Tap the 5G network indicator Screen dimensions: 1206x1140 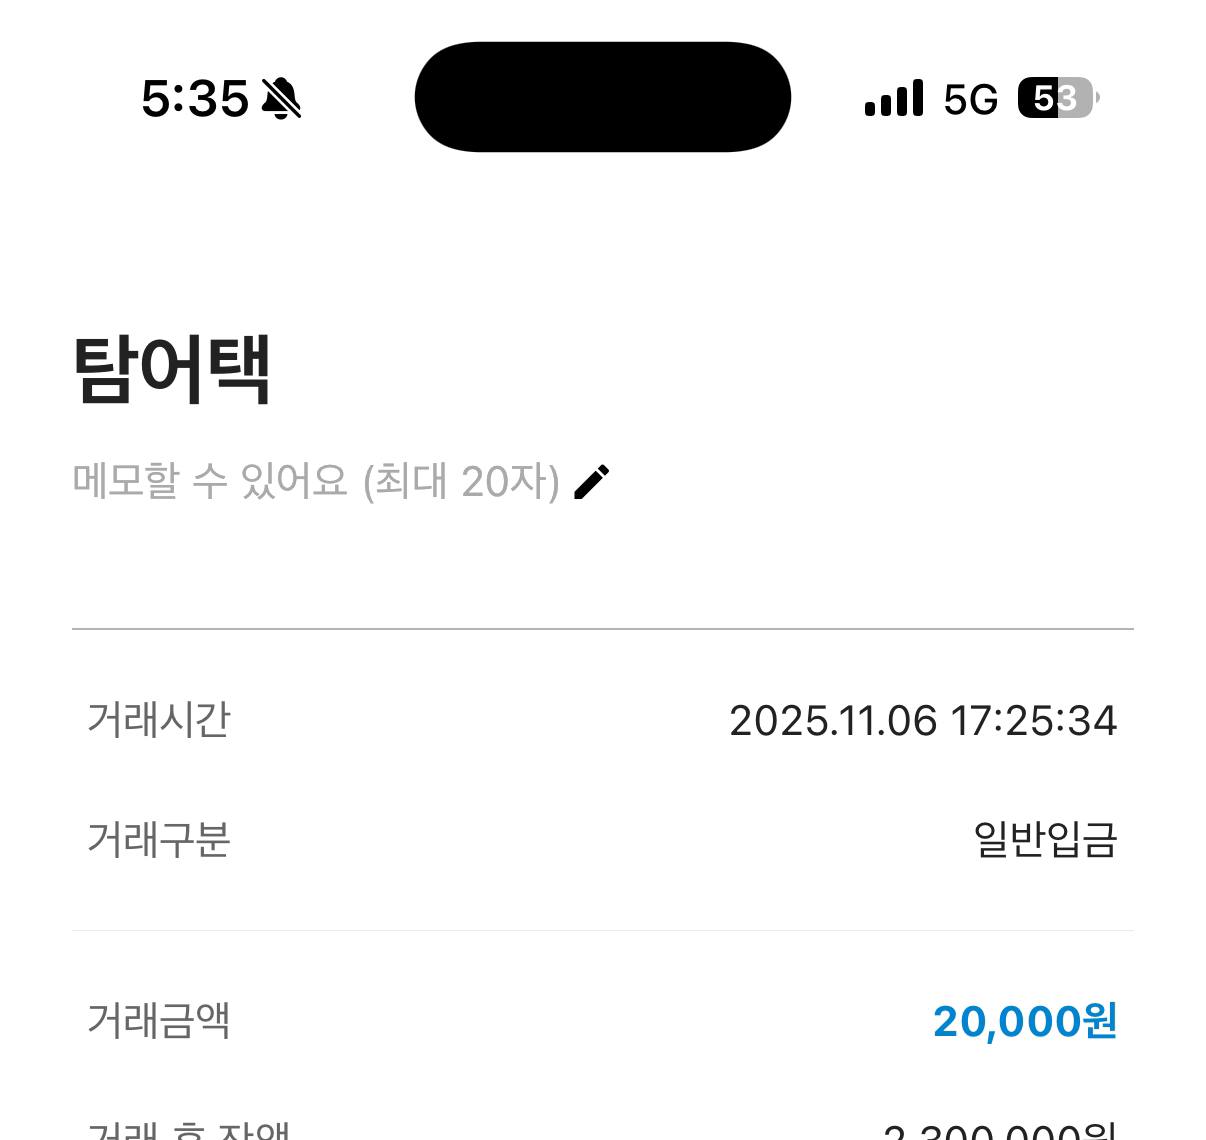coord(970,99)
